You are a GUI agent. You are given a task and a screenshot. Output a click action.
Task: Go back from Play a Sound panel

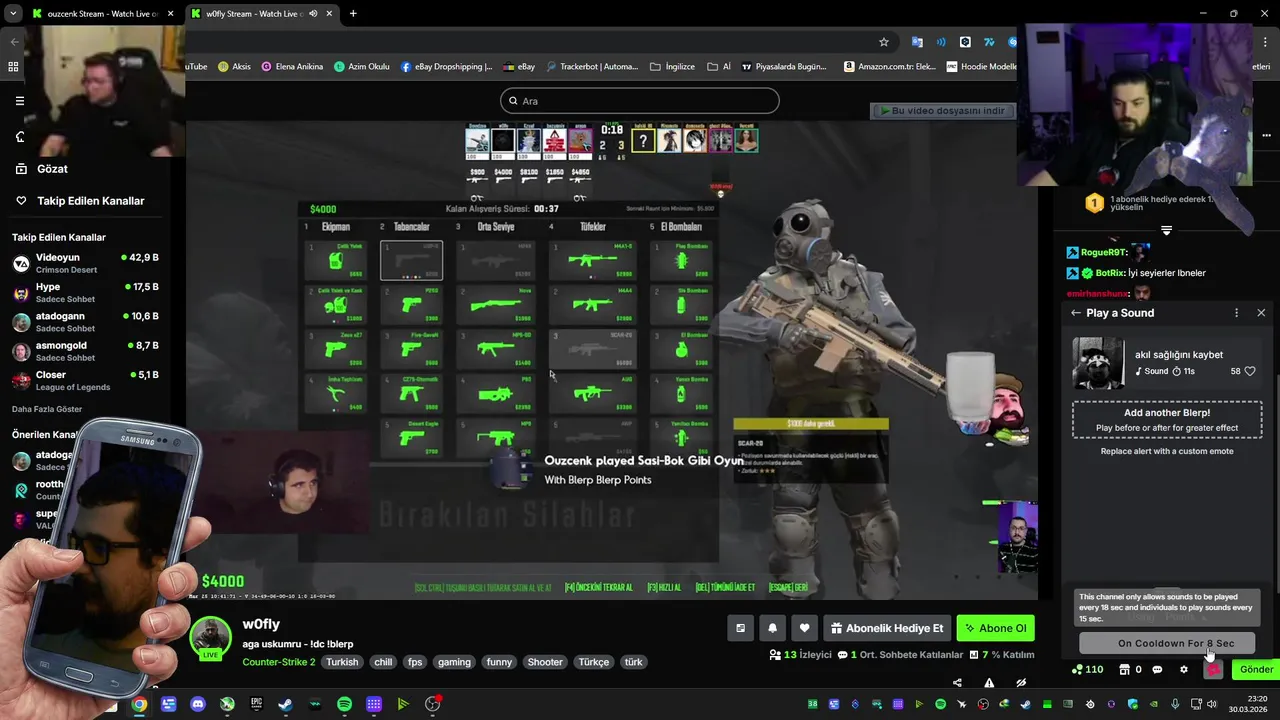pyautogui.click(x=1076, y=313)
